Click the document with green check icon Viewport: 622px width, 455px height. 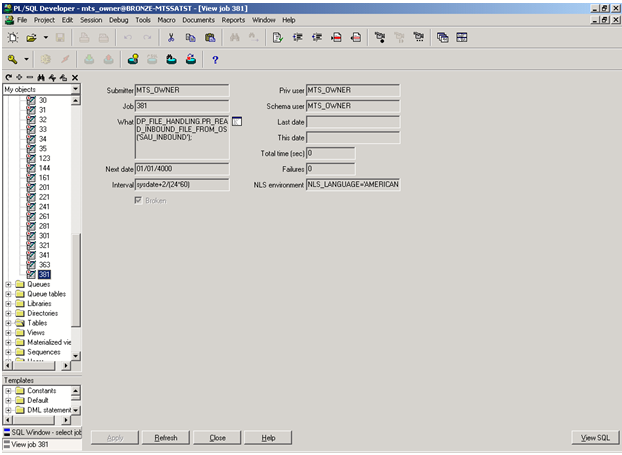click(x=277, y=38)
